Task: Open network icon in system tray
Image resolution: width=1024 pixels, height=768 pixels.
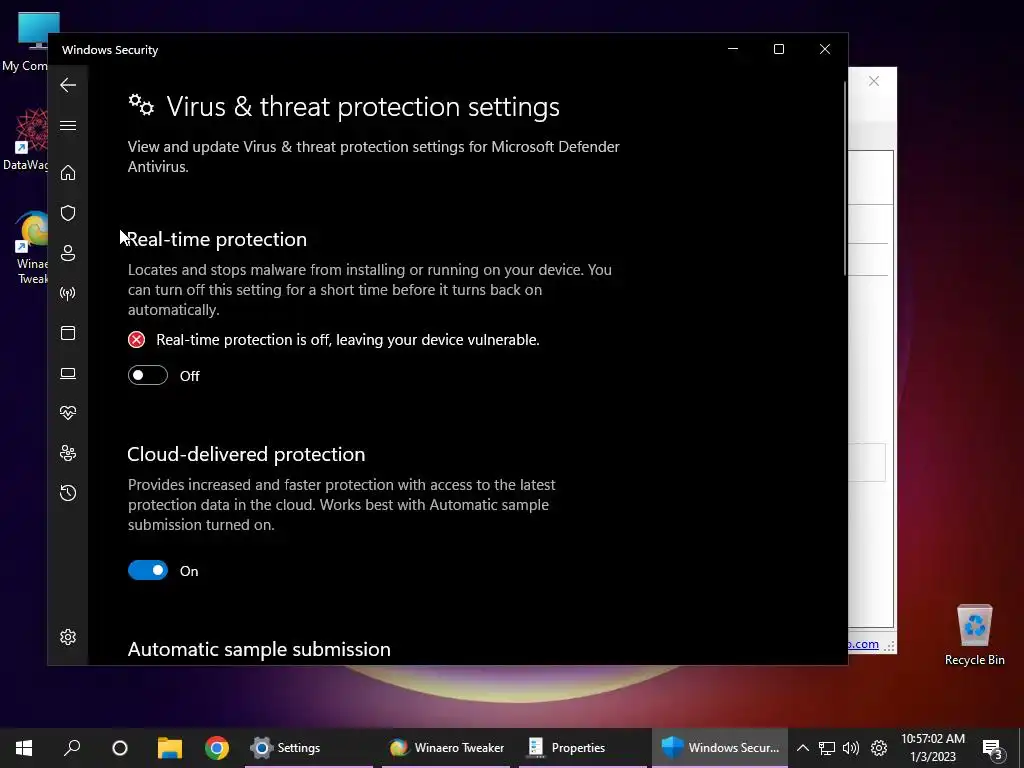Action: coord(827,748)
